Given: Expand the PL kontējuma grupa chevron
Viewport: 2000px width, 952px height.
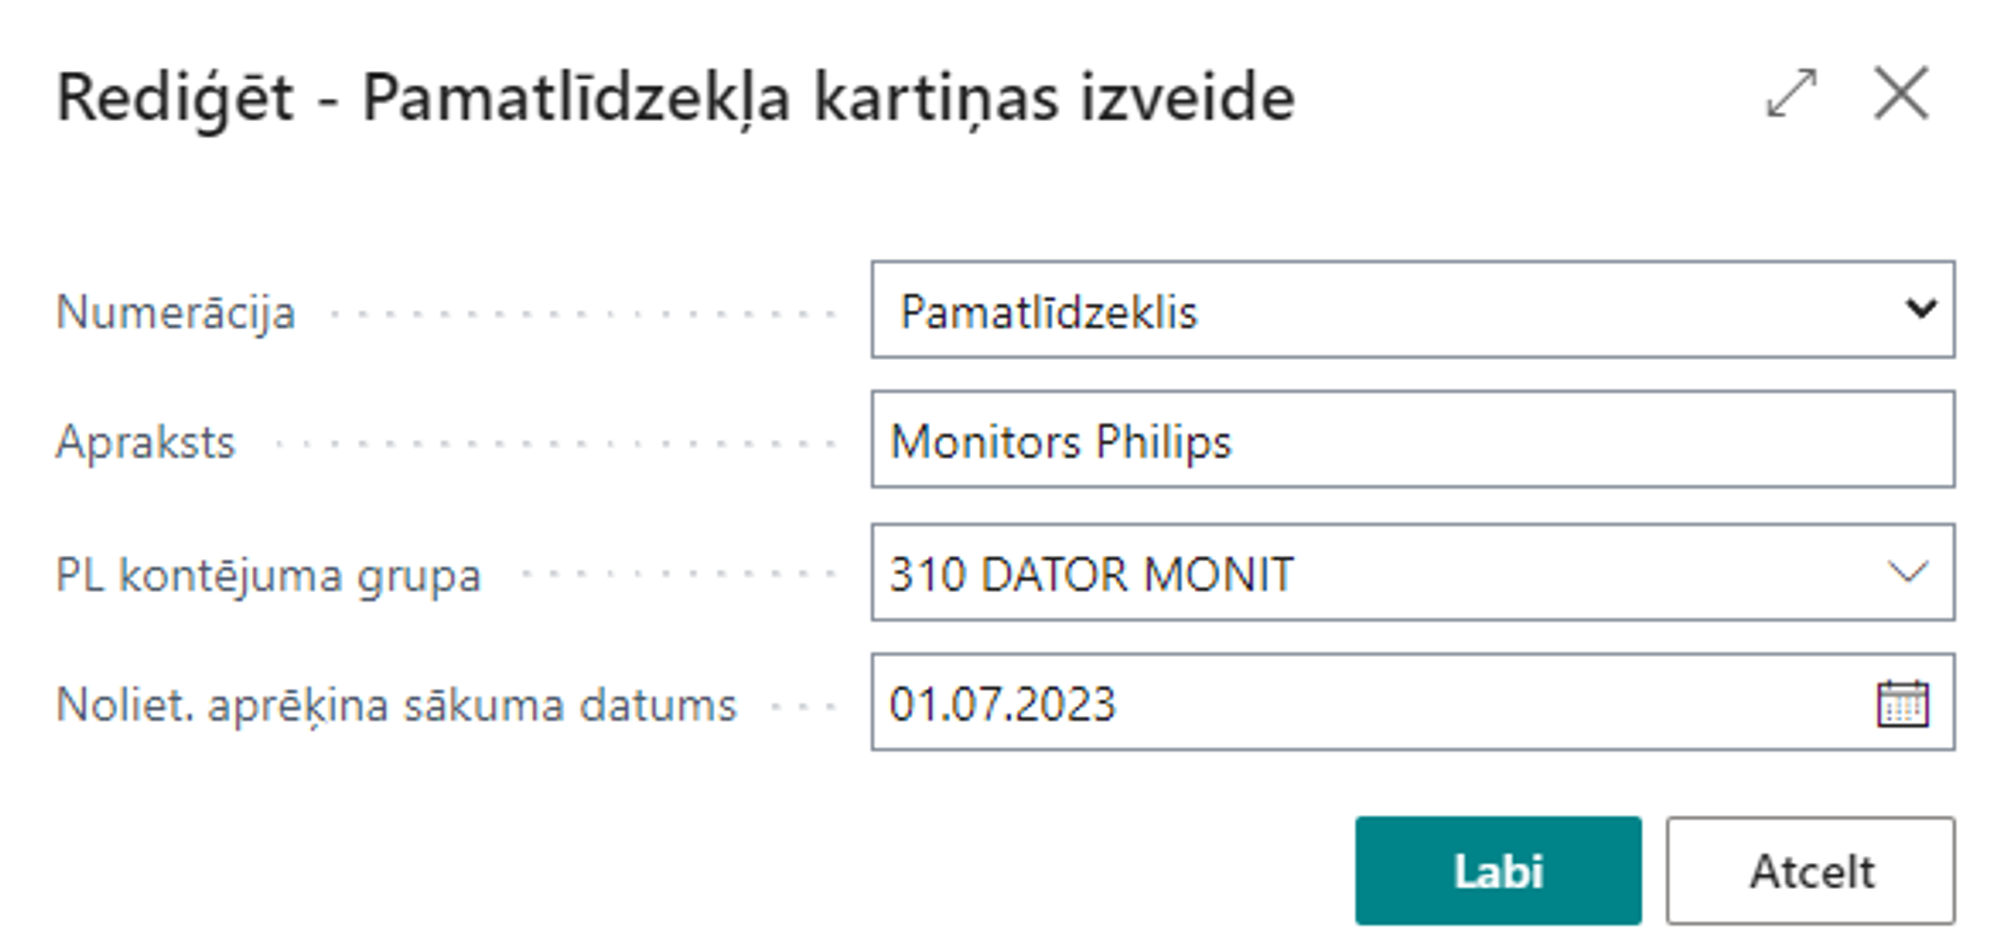Looking at the screenshot, I should 1907,573.
